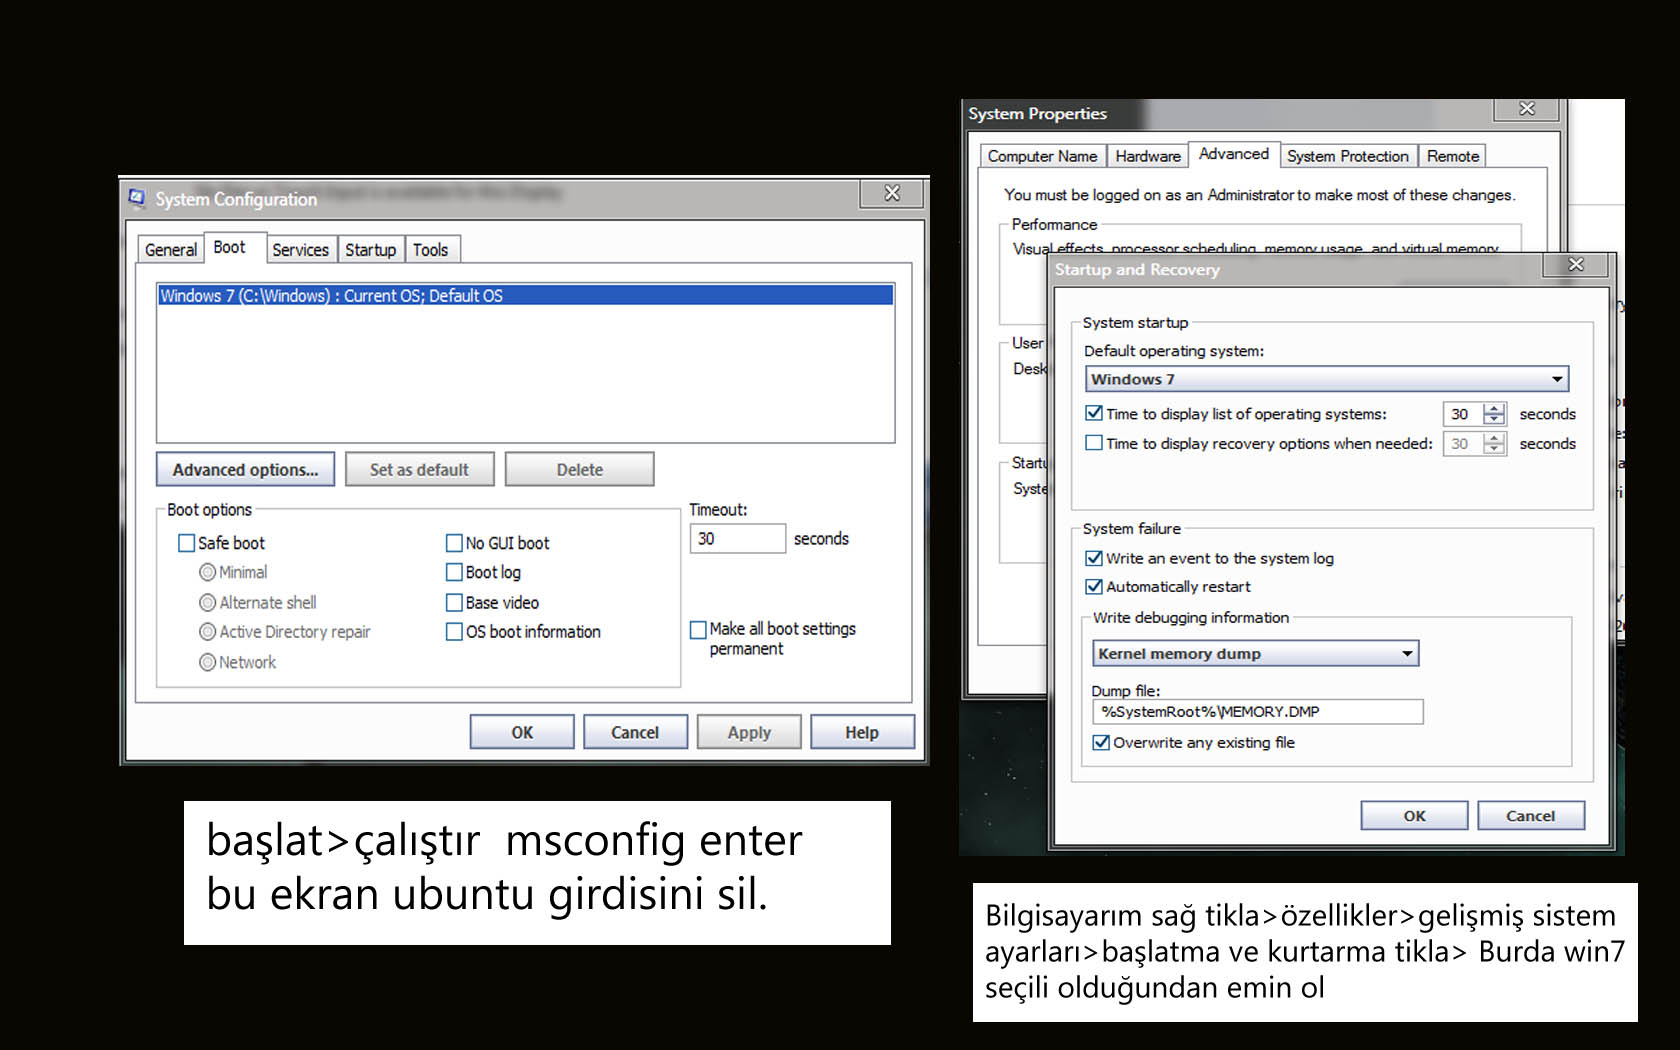This screenshot has height=1050, width=1680.
Task: Close the Startup and Recovery dialog
Action: coord(1576,264)
